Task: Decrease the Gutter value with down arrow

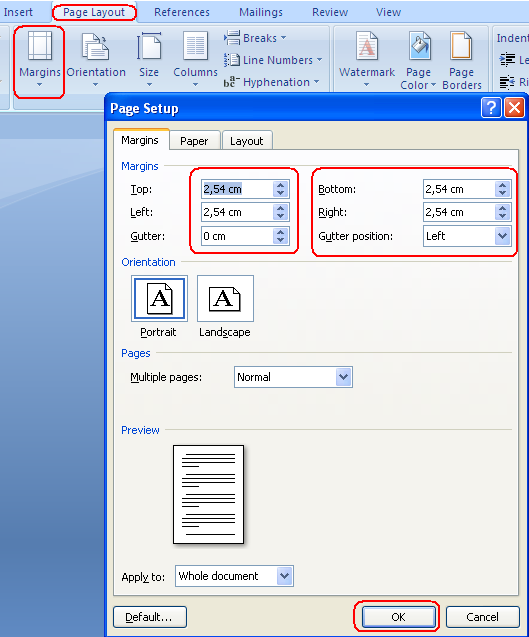Action: click(x=280, y=240)
